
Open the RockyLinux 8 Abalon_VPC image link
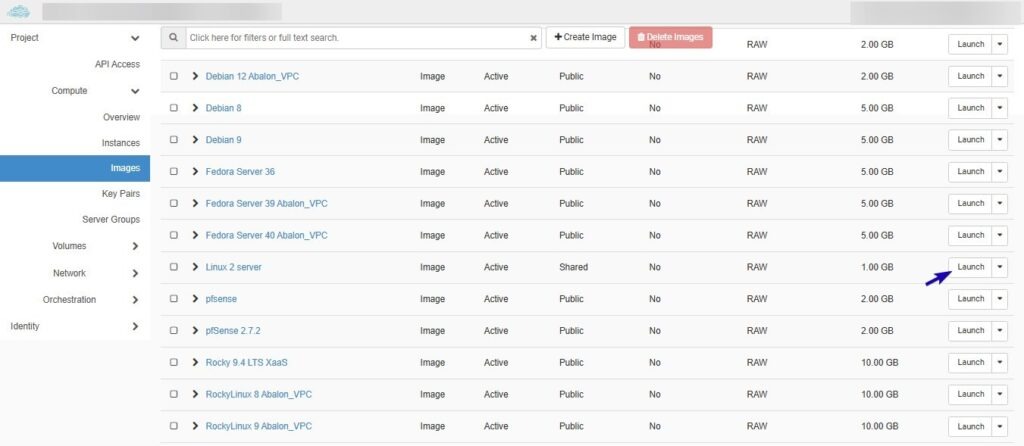tap(259, 394)
